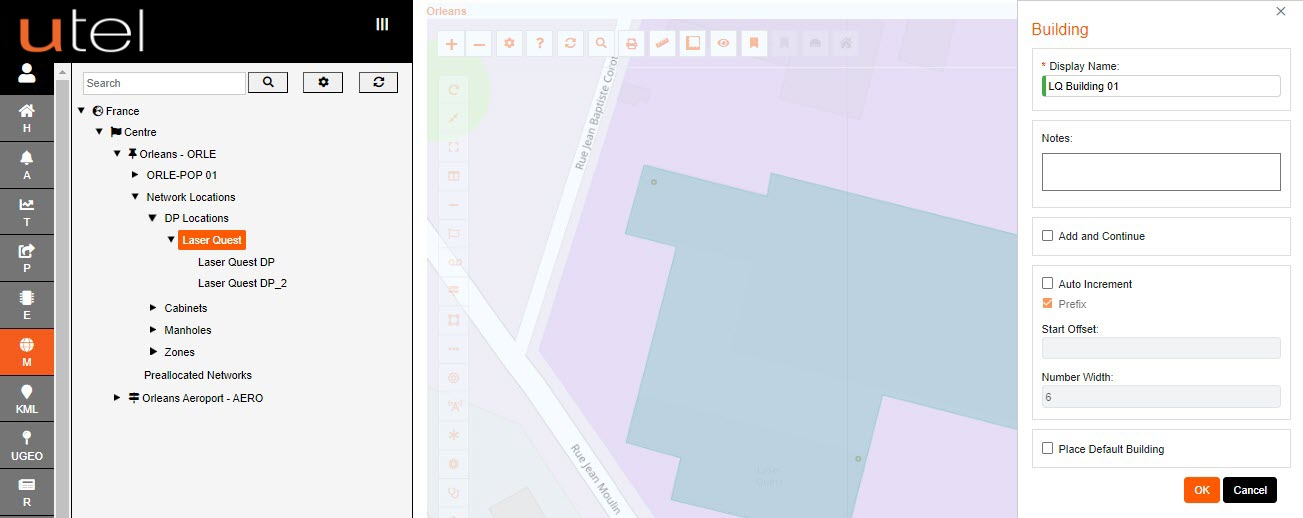
Task: Expand the ORLE-POP 01 node
Action: pyautogui.click(x=135, y=175)
